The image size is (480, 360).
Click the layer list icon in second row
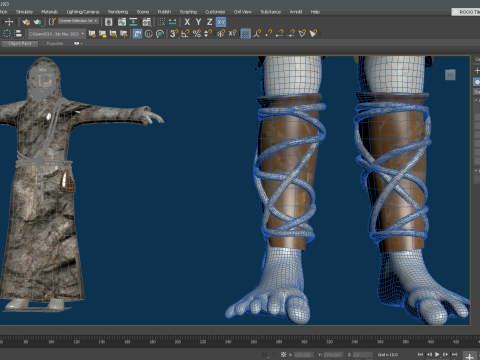pyautogui.click(x=18, y=33)
